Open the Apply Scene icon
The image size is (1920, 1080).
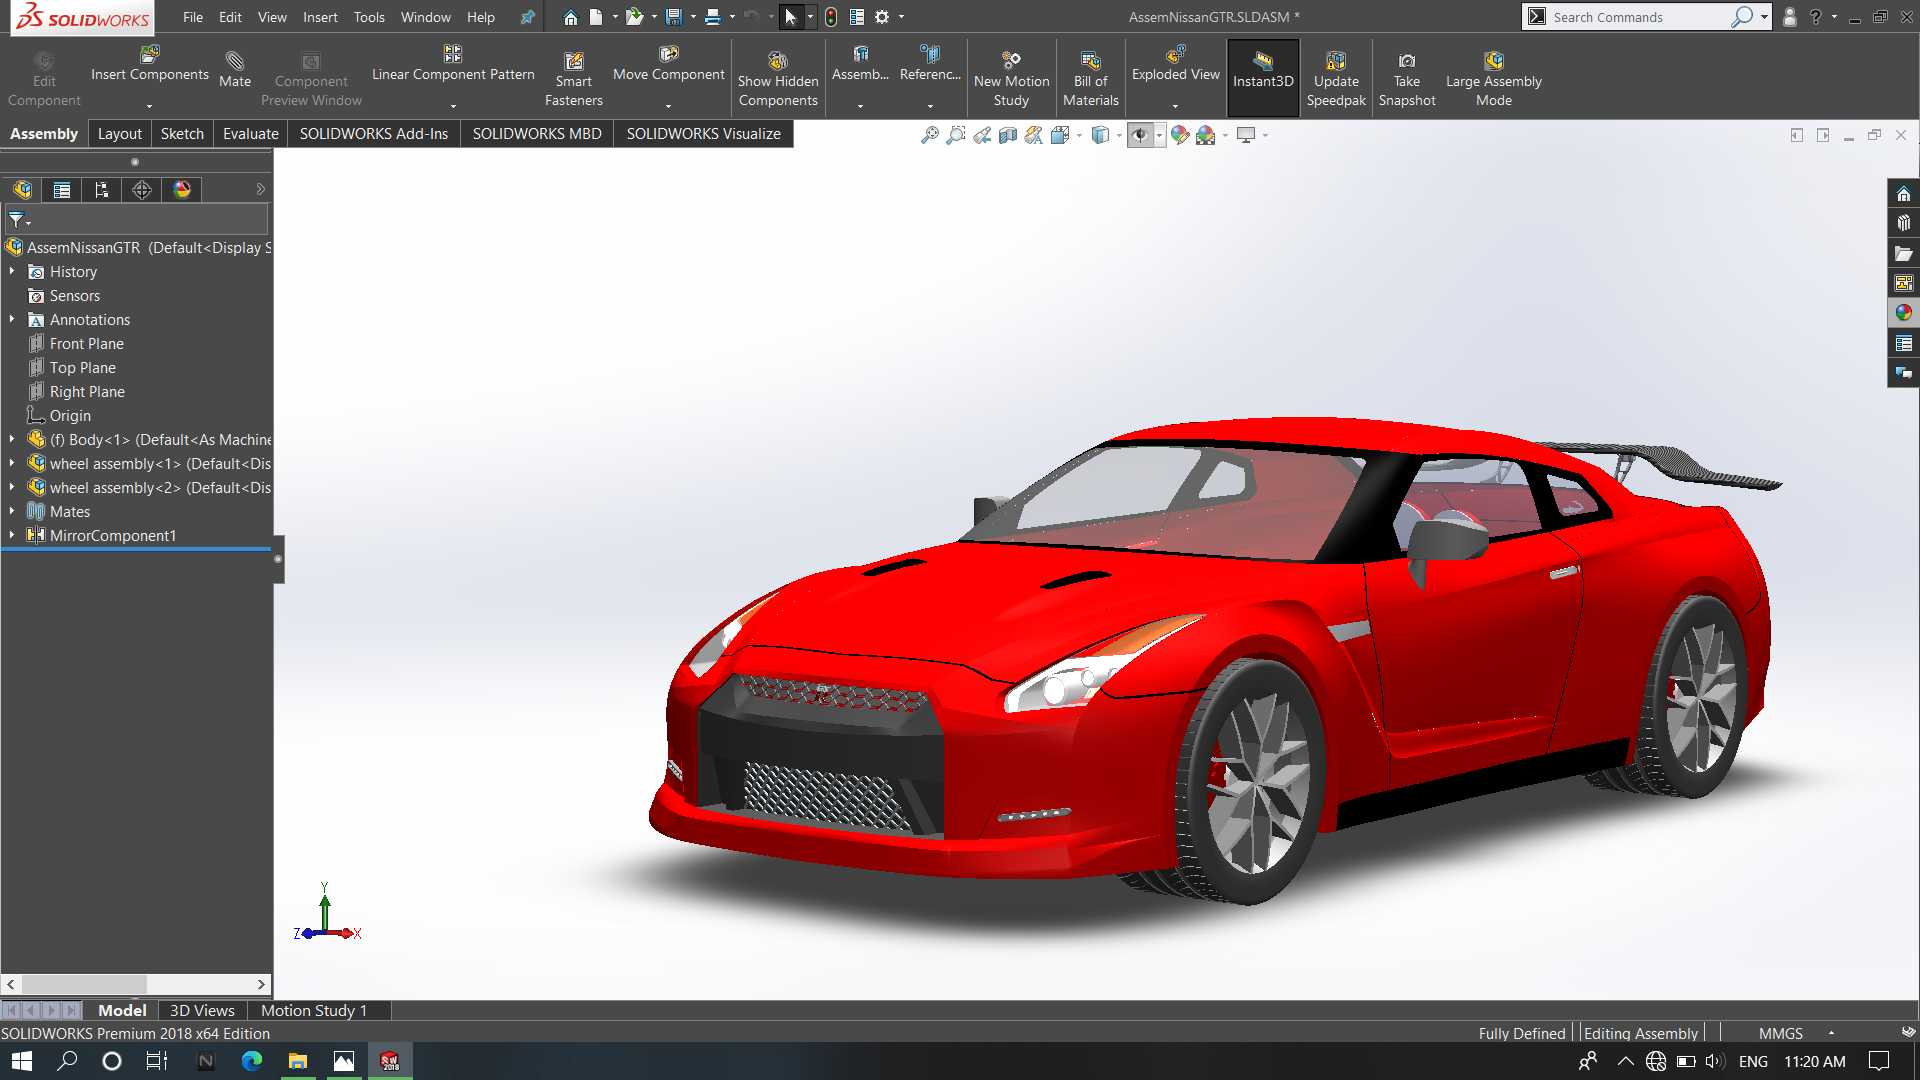[1206, 135]
